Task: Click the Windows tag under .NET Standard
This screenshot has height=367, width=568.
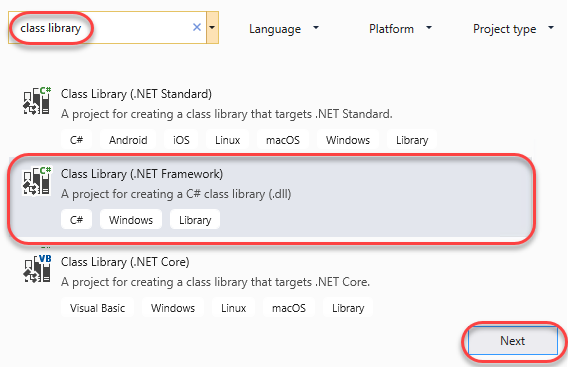Action: click(x=348, y=140)
